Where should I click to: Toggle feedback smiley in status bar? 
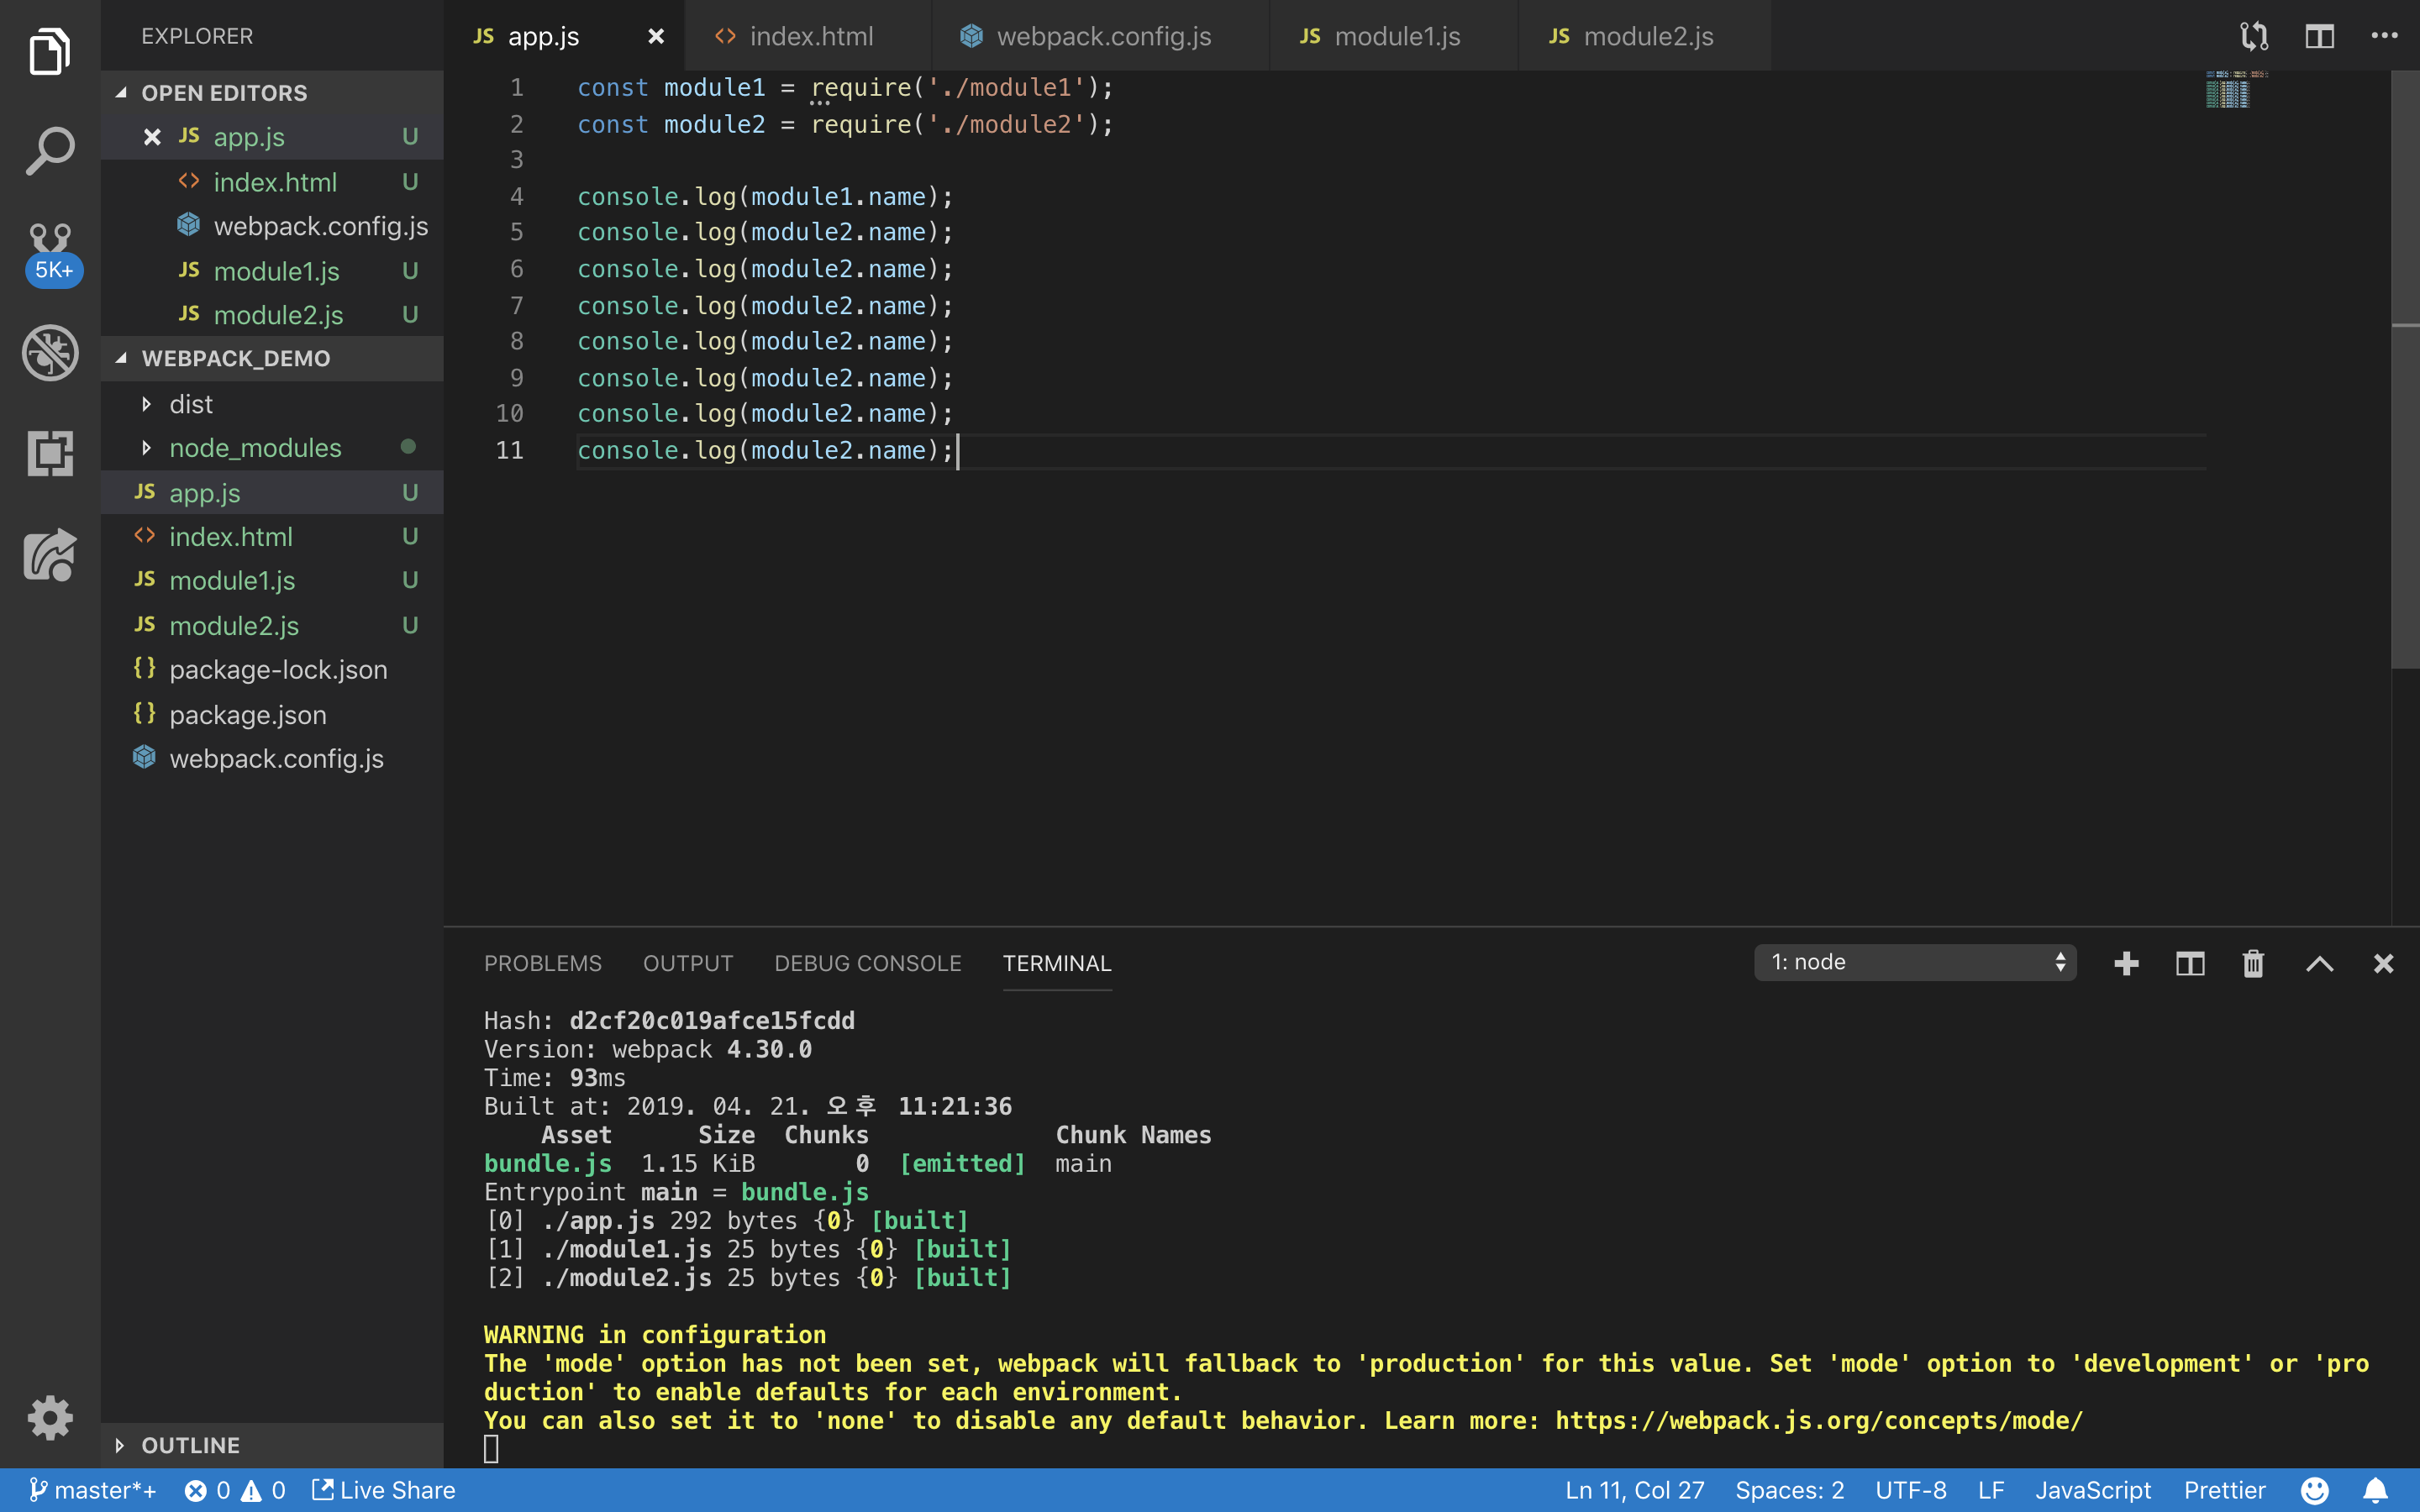(x=2314, y=1490)
